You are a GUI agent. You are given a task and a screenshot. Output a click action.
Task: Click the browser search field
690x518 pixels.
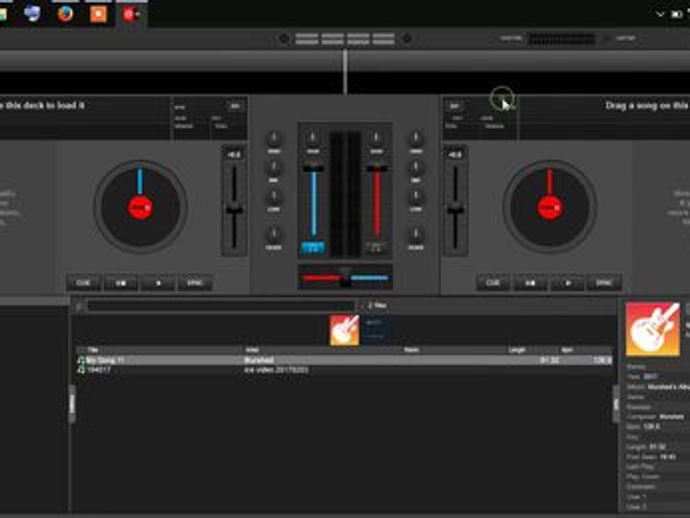click(x=221, y=305)
